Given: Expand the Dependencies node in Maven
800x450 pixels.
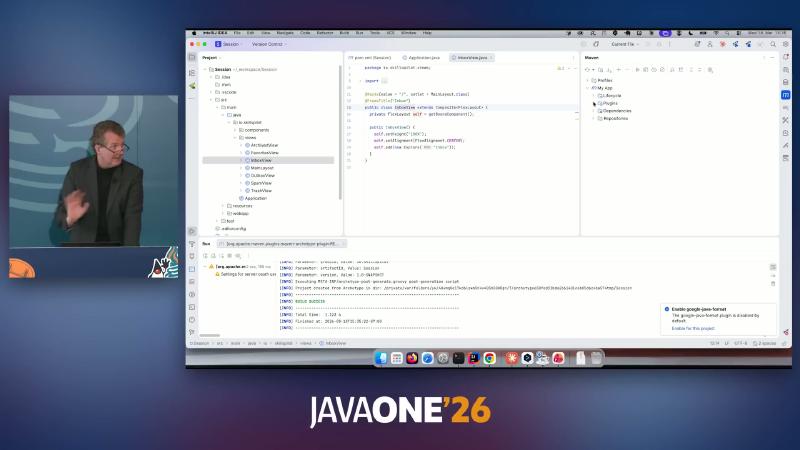Looking at the screenshot, I should (593, 111).
